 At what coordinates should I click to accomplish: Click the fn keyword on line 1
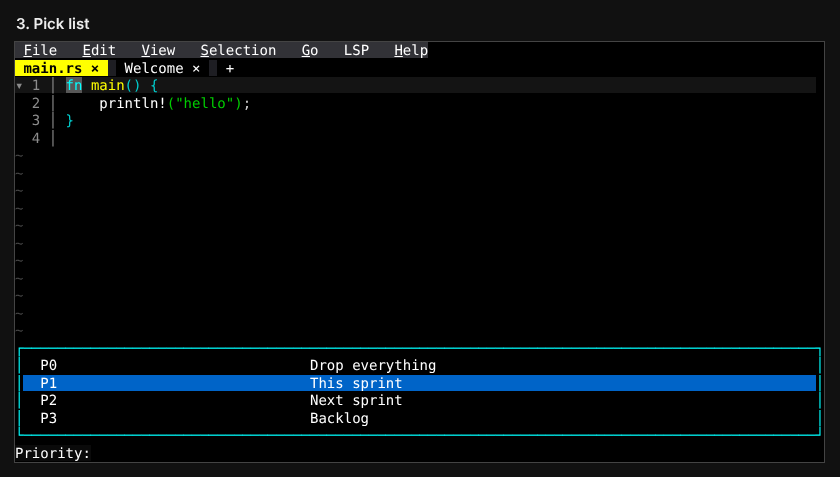(x=74, y=85)
